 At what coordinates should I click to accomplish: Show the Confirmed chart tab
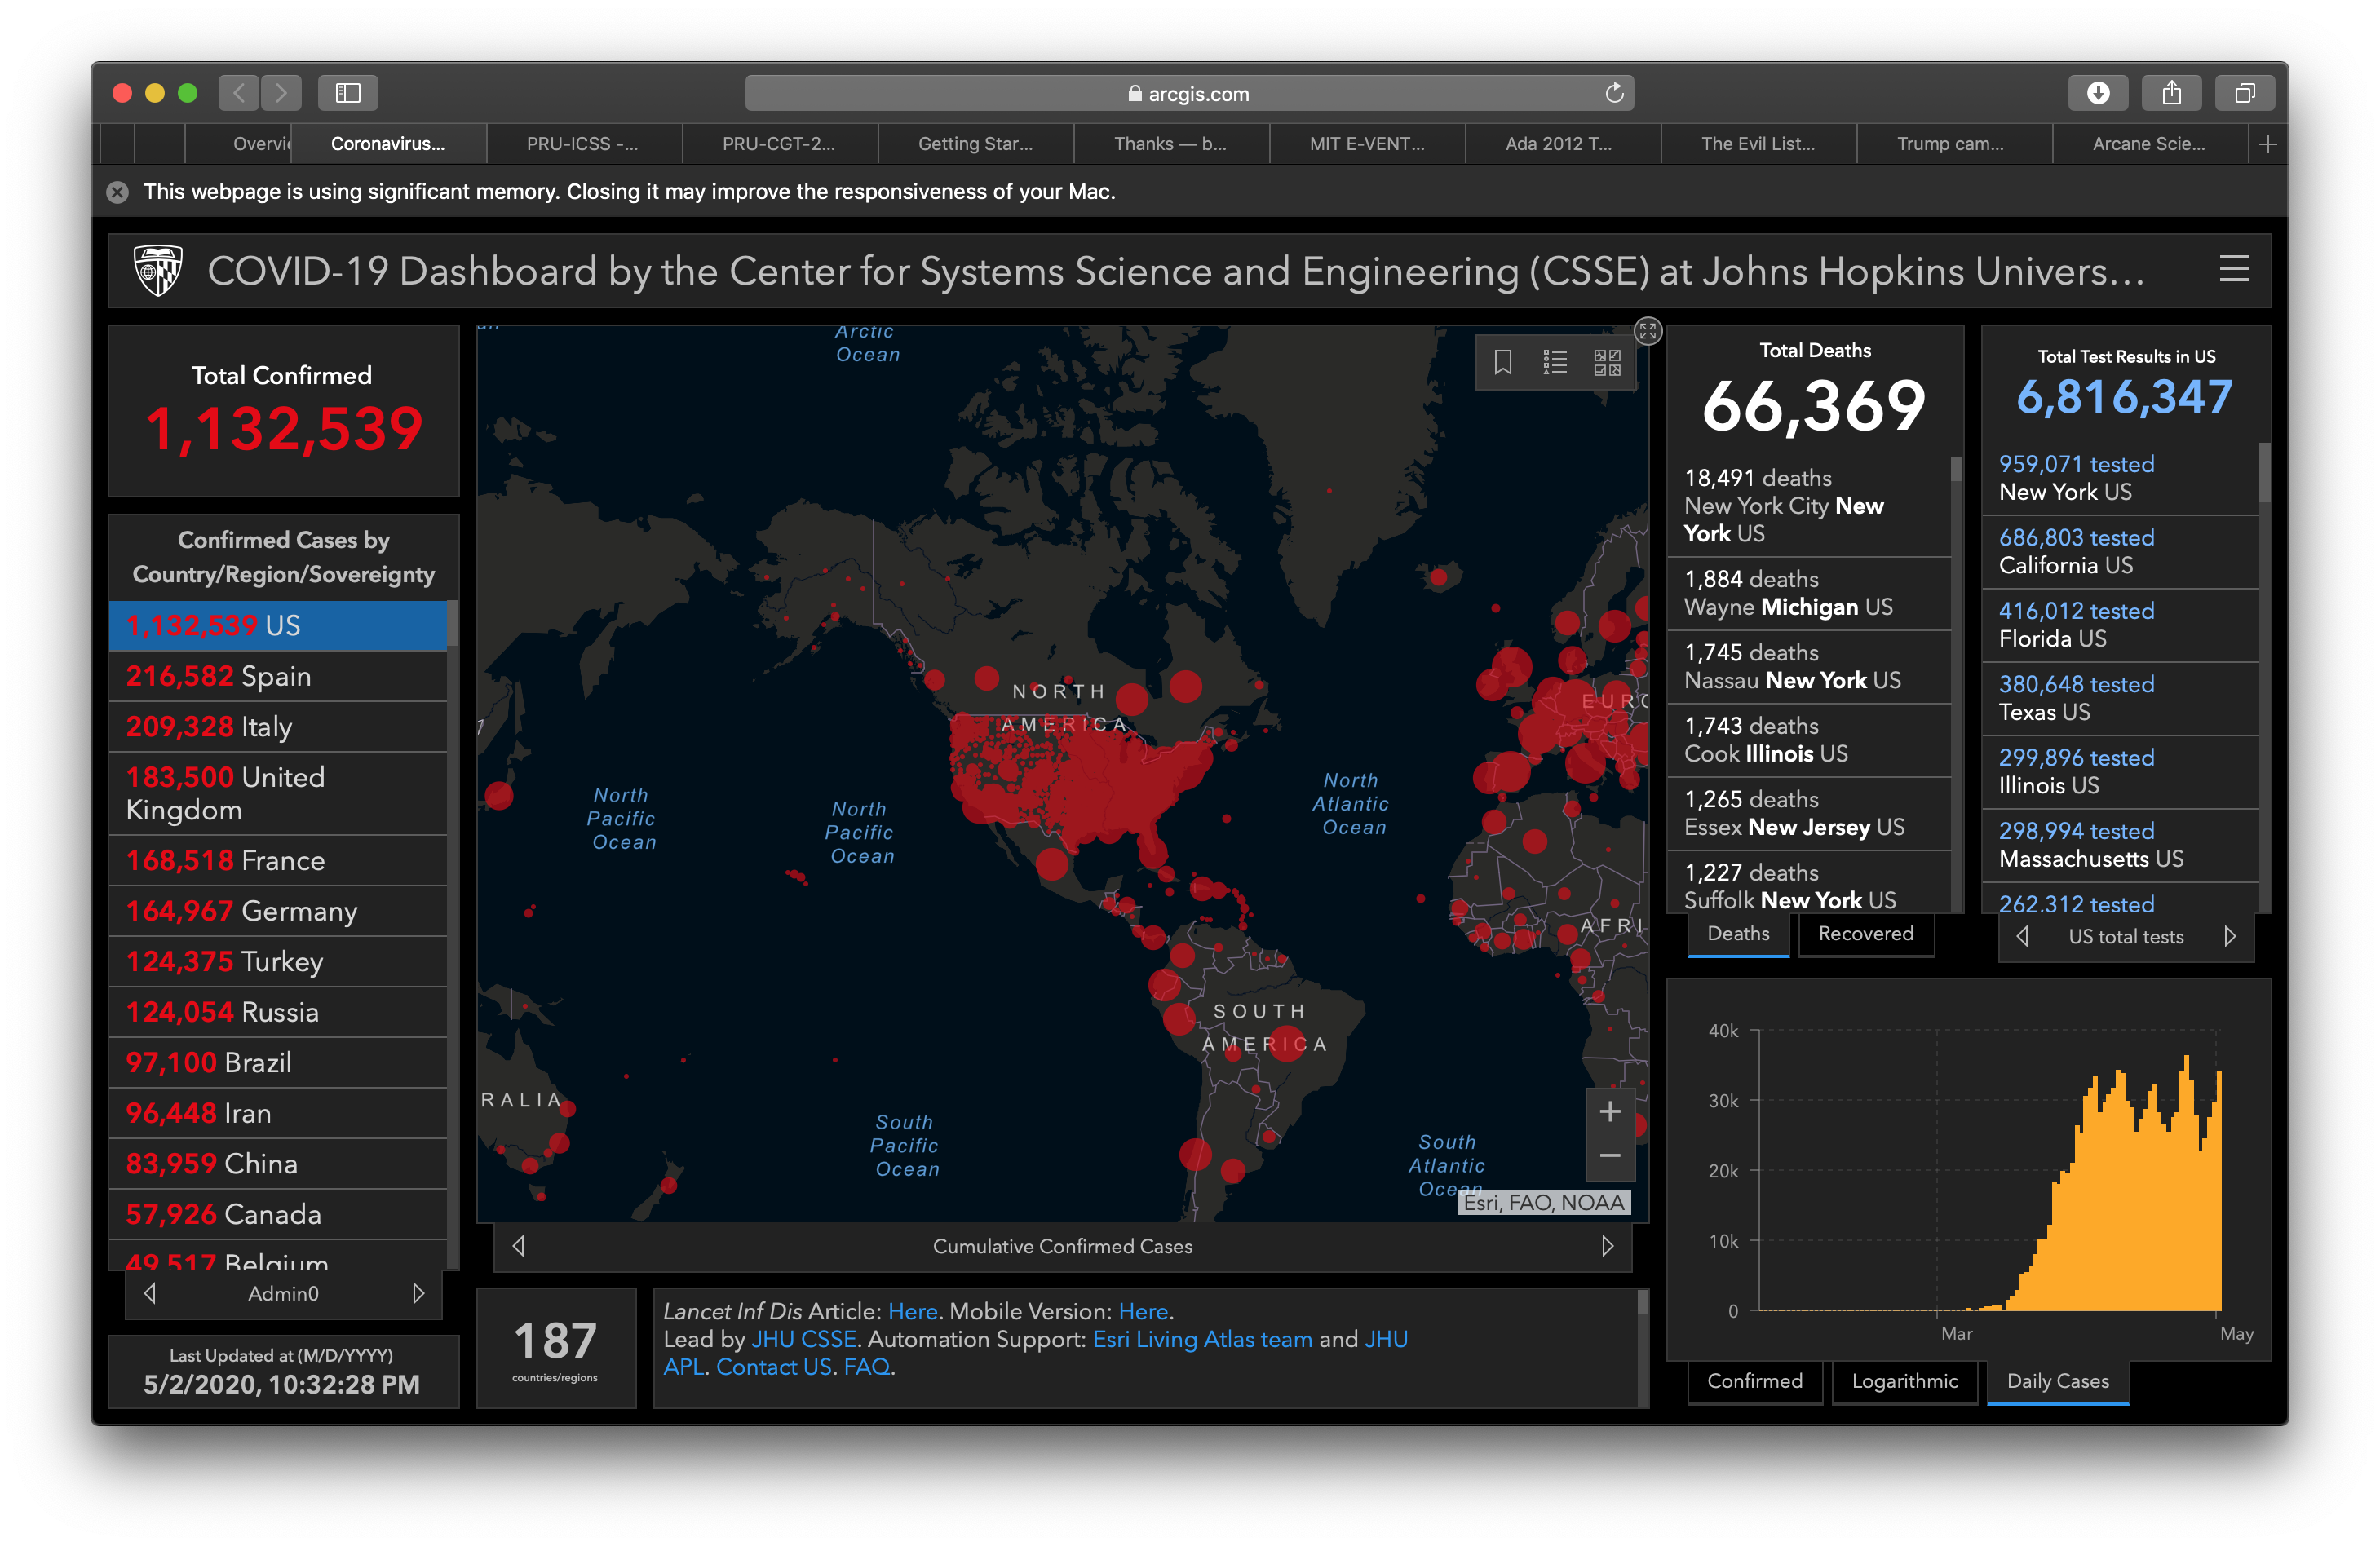[x=1755, y=1381]
